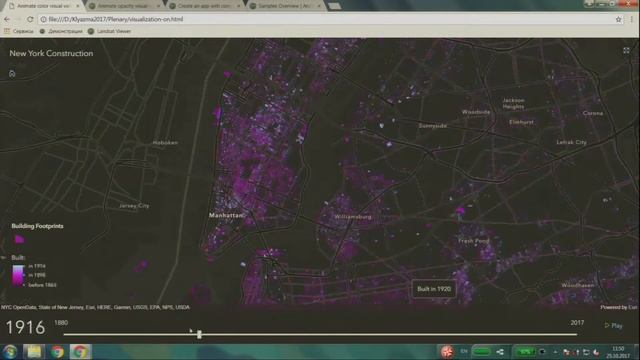Click the Hoboken map label
640x360 pixels.
click(165, 142)
